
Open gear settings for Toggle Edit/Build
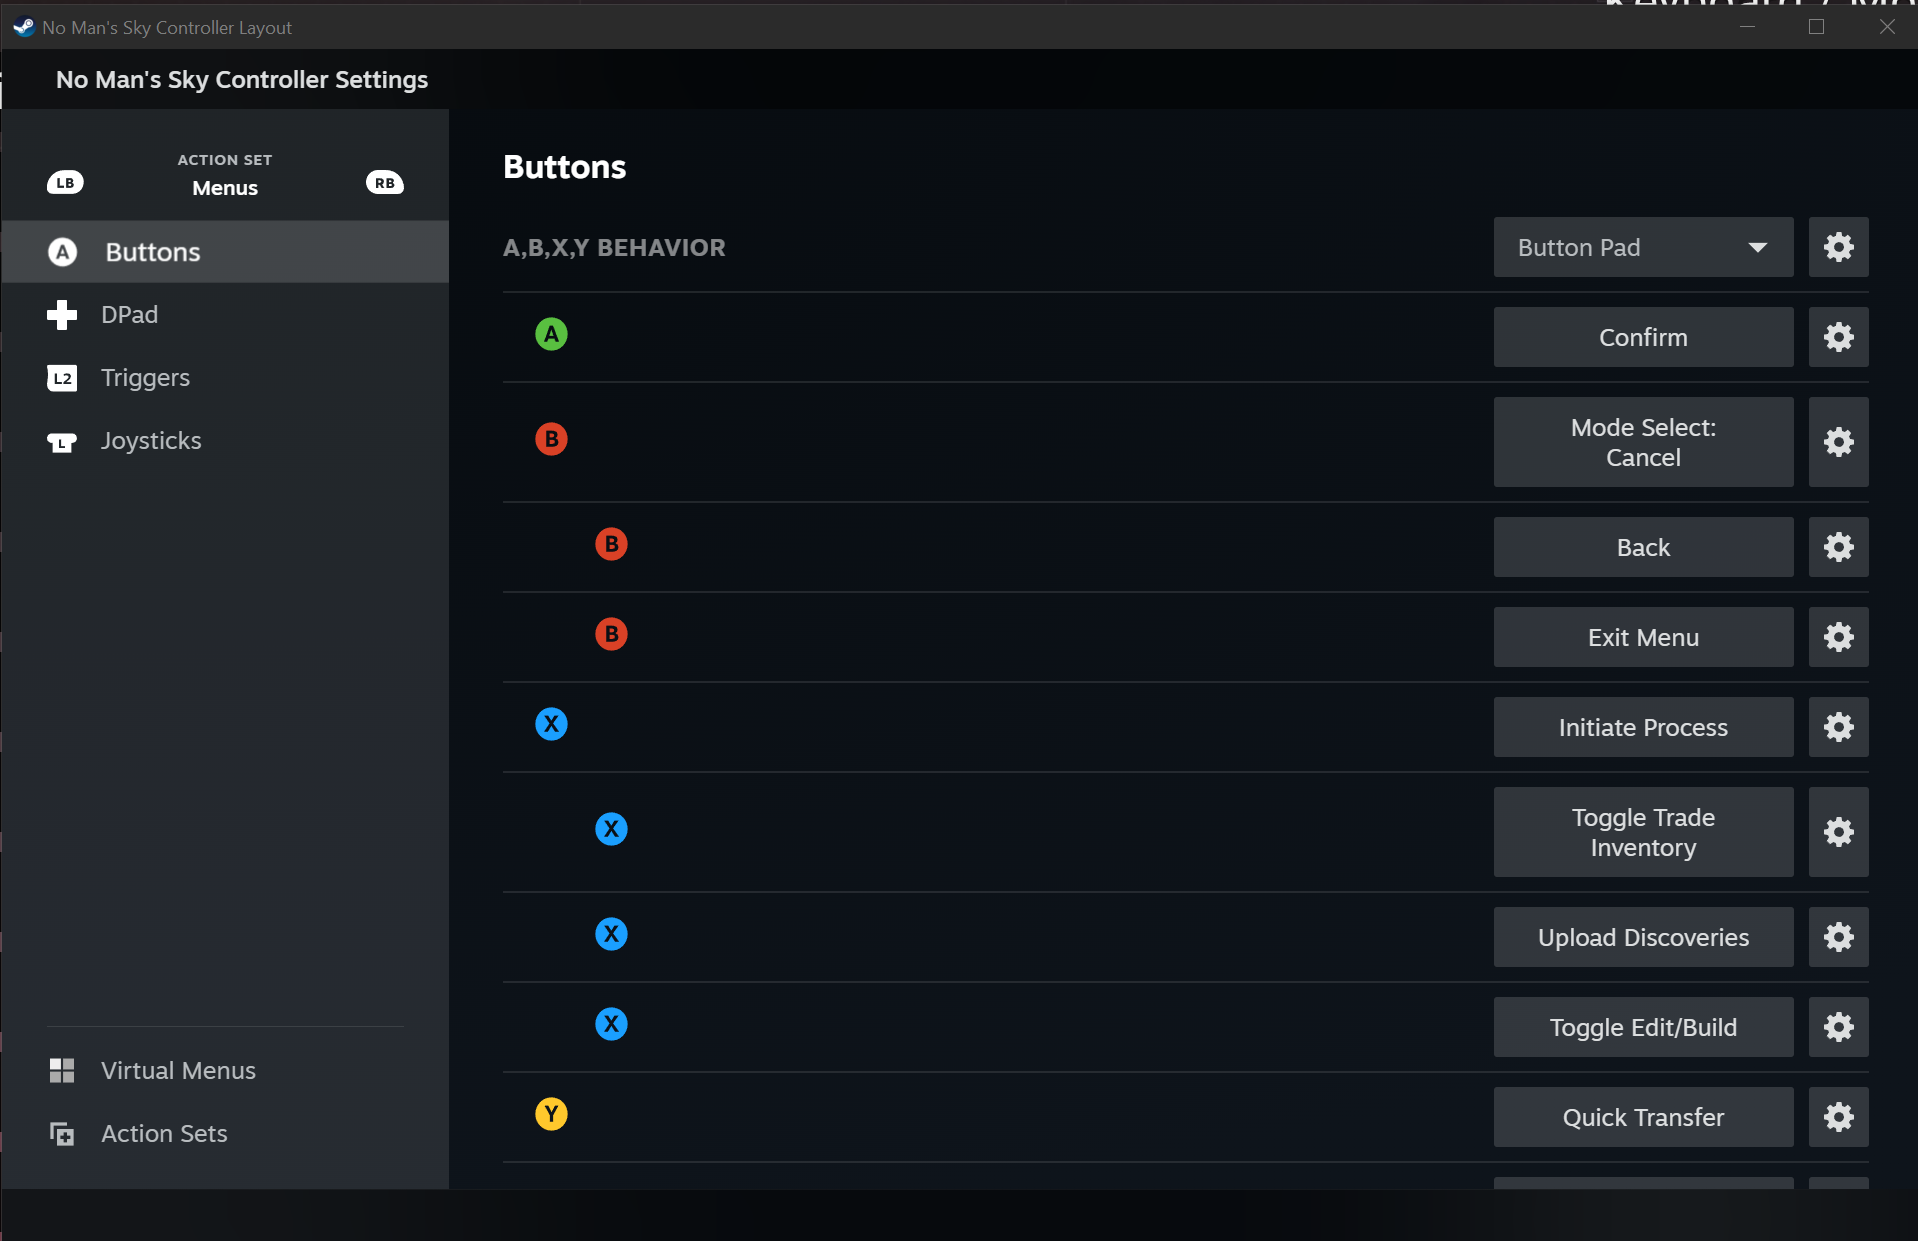coord(1838,1027)
